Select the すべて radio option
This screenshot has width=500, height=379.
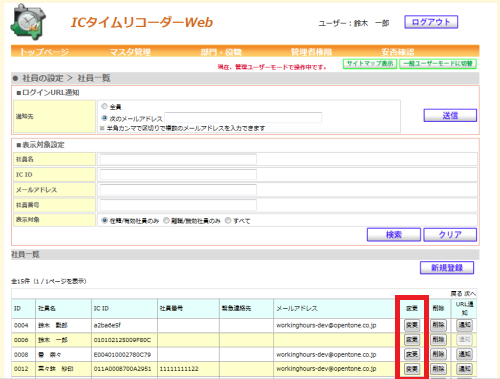pyautogui.click(x=228, y=220)
